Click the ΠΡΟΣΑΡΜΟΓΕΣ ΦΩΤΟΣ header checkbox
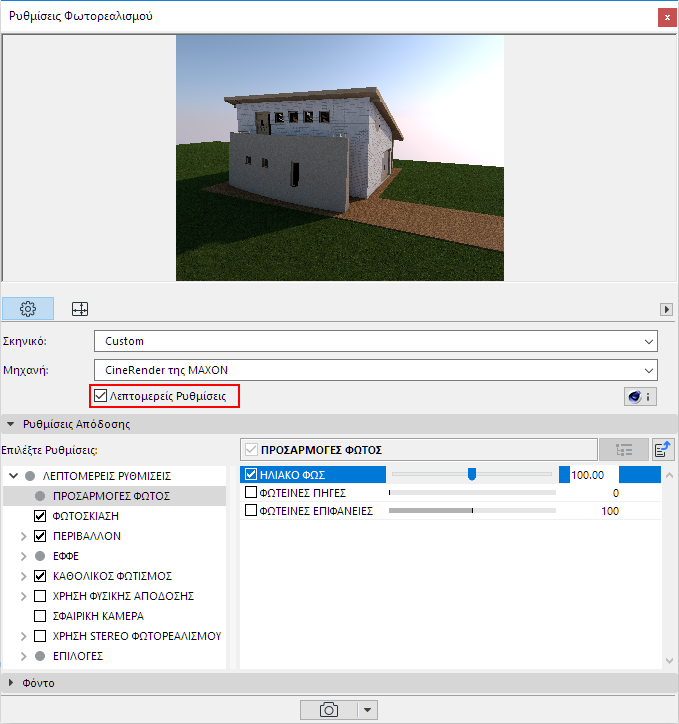 [x=251, y=449]
